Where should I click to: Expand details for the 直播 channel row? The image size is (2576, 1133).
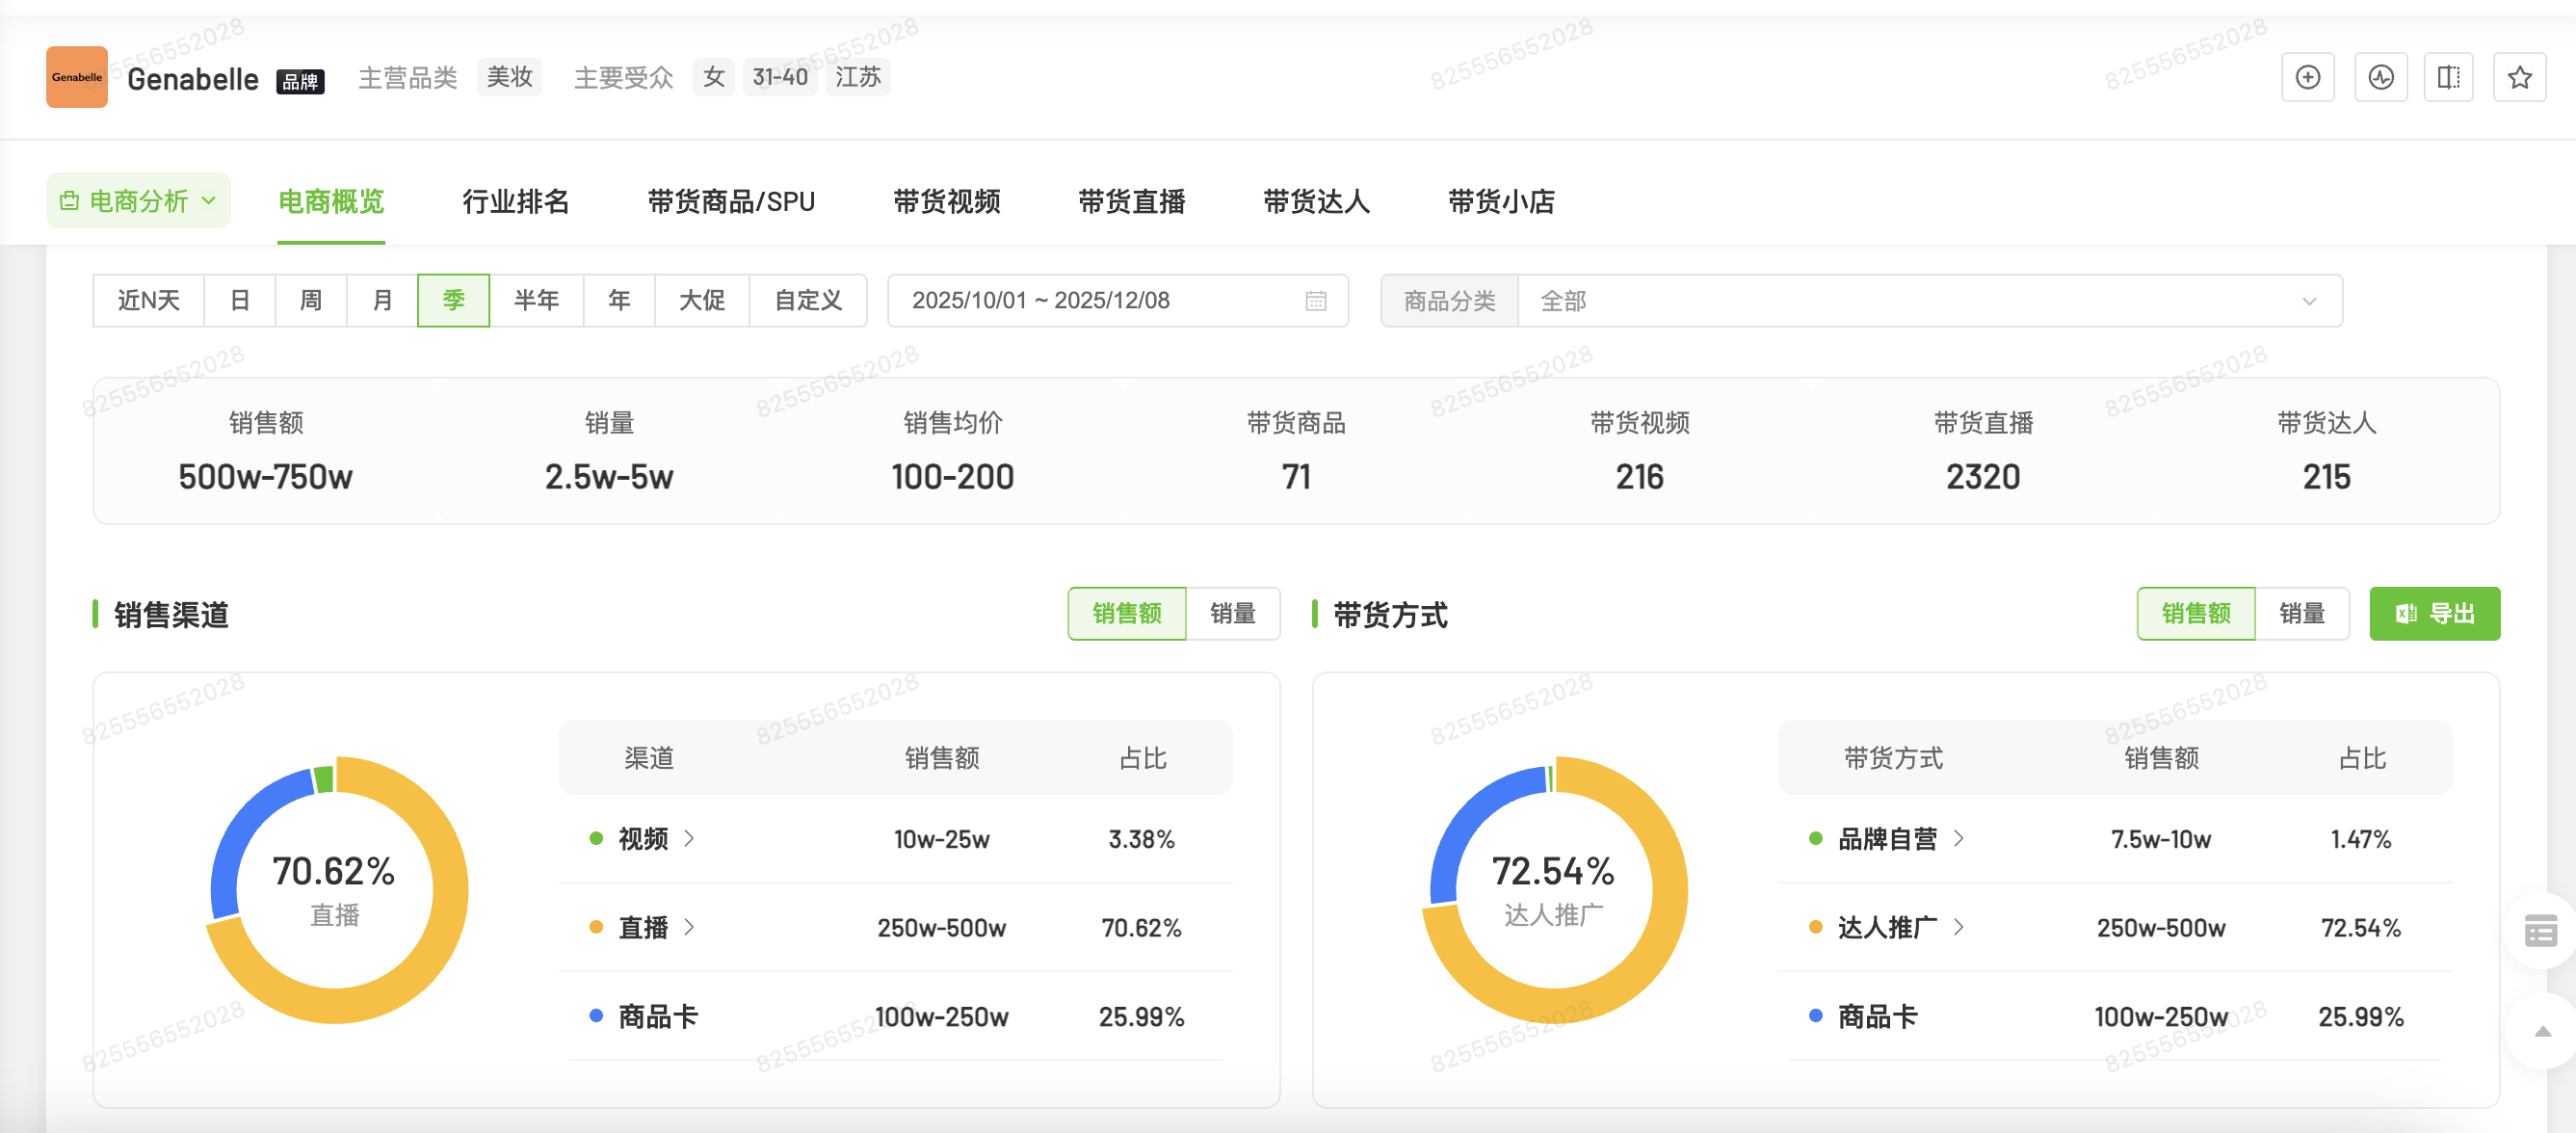(690, 928)
